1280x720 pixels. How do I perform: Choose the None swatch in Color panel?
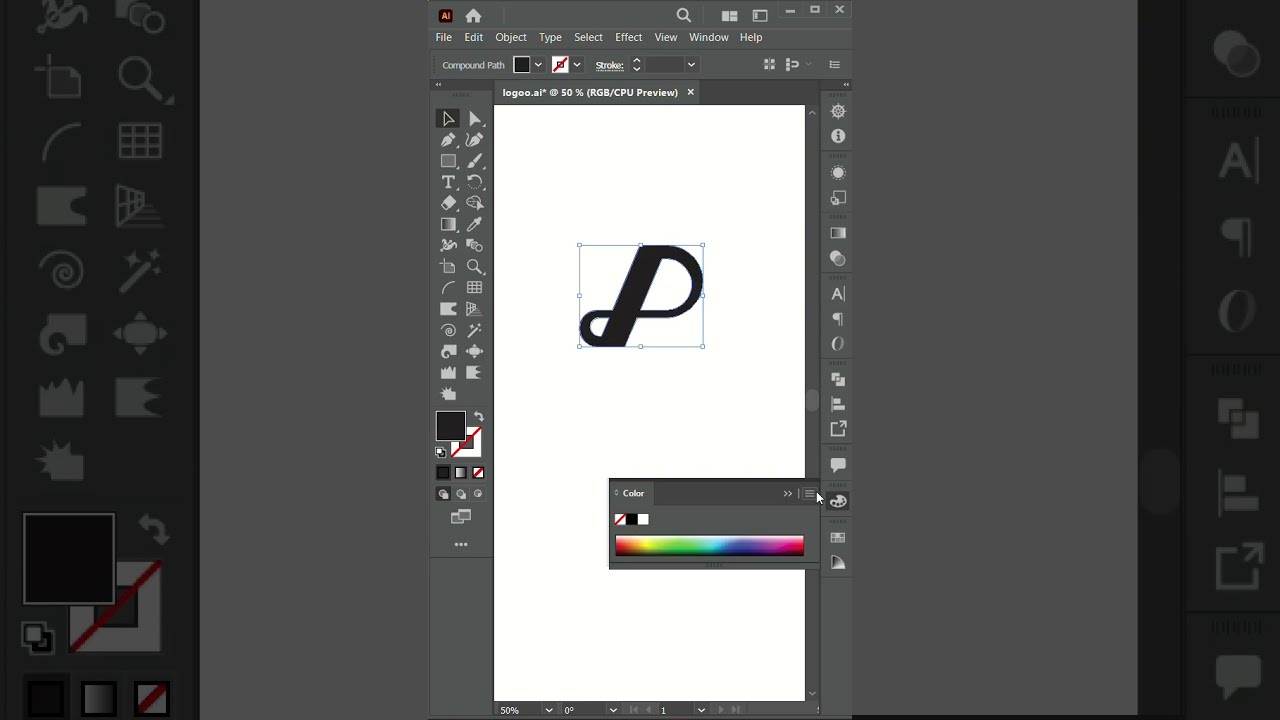click(620, 519)
